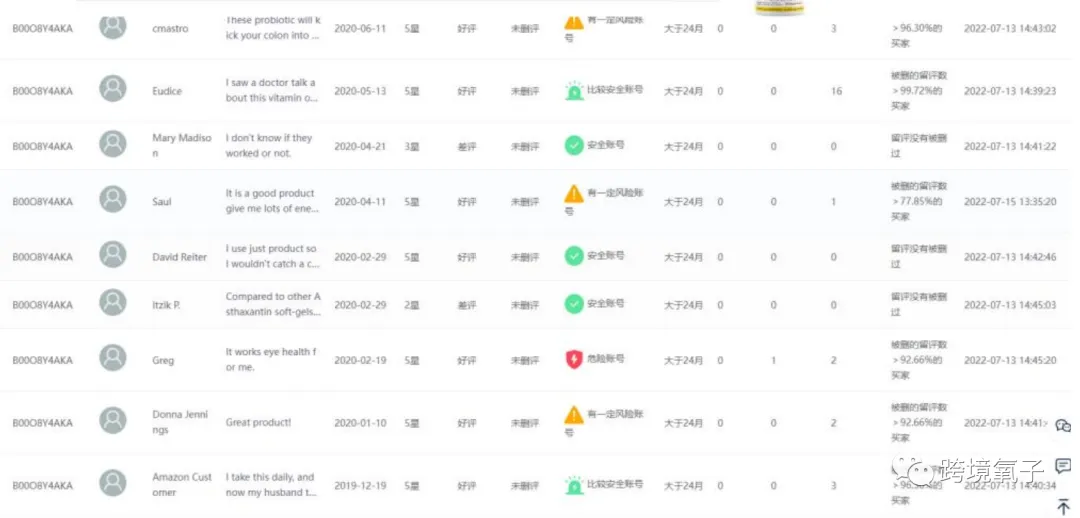
Task: Open review text 'These probiotic will kick your colon'
Action: click(273, 28)
